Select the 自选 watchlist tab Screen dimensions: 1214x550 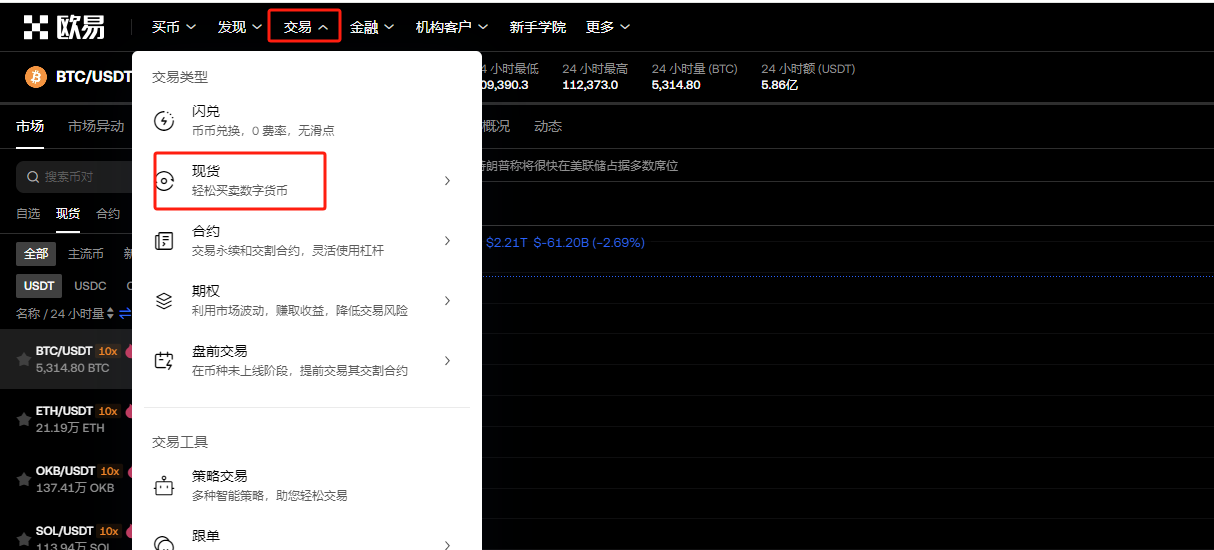[x=28, y=214]
